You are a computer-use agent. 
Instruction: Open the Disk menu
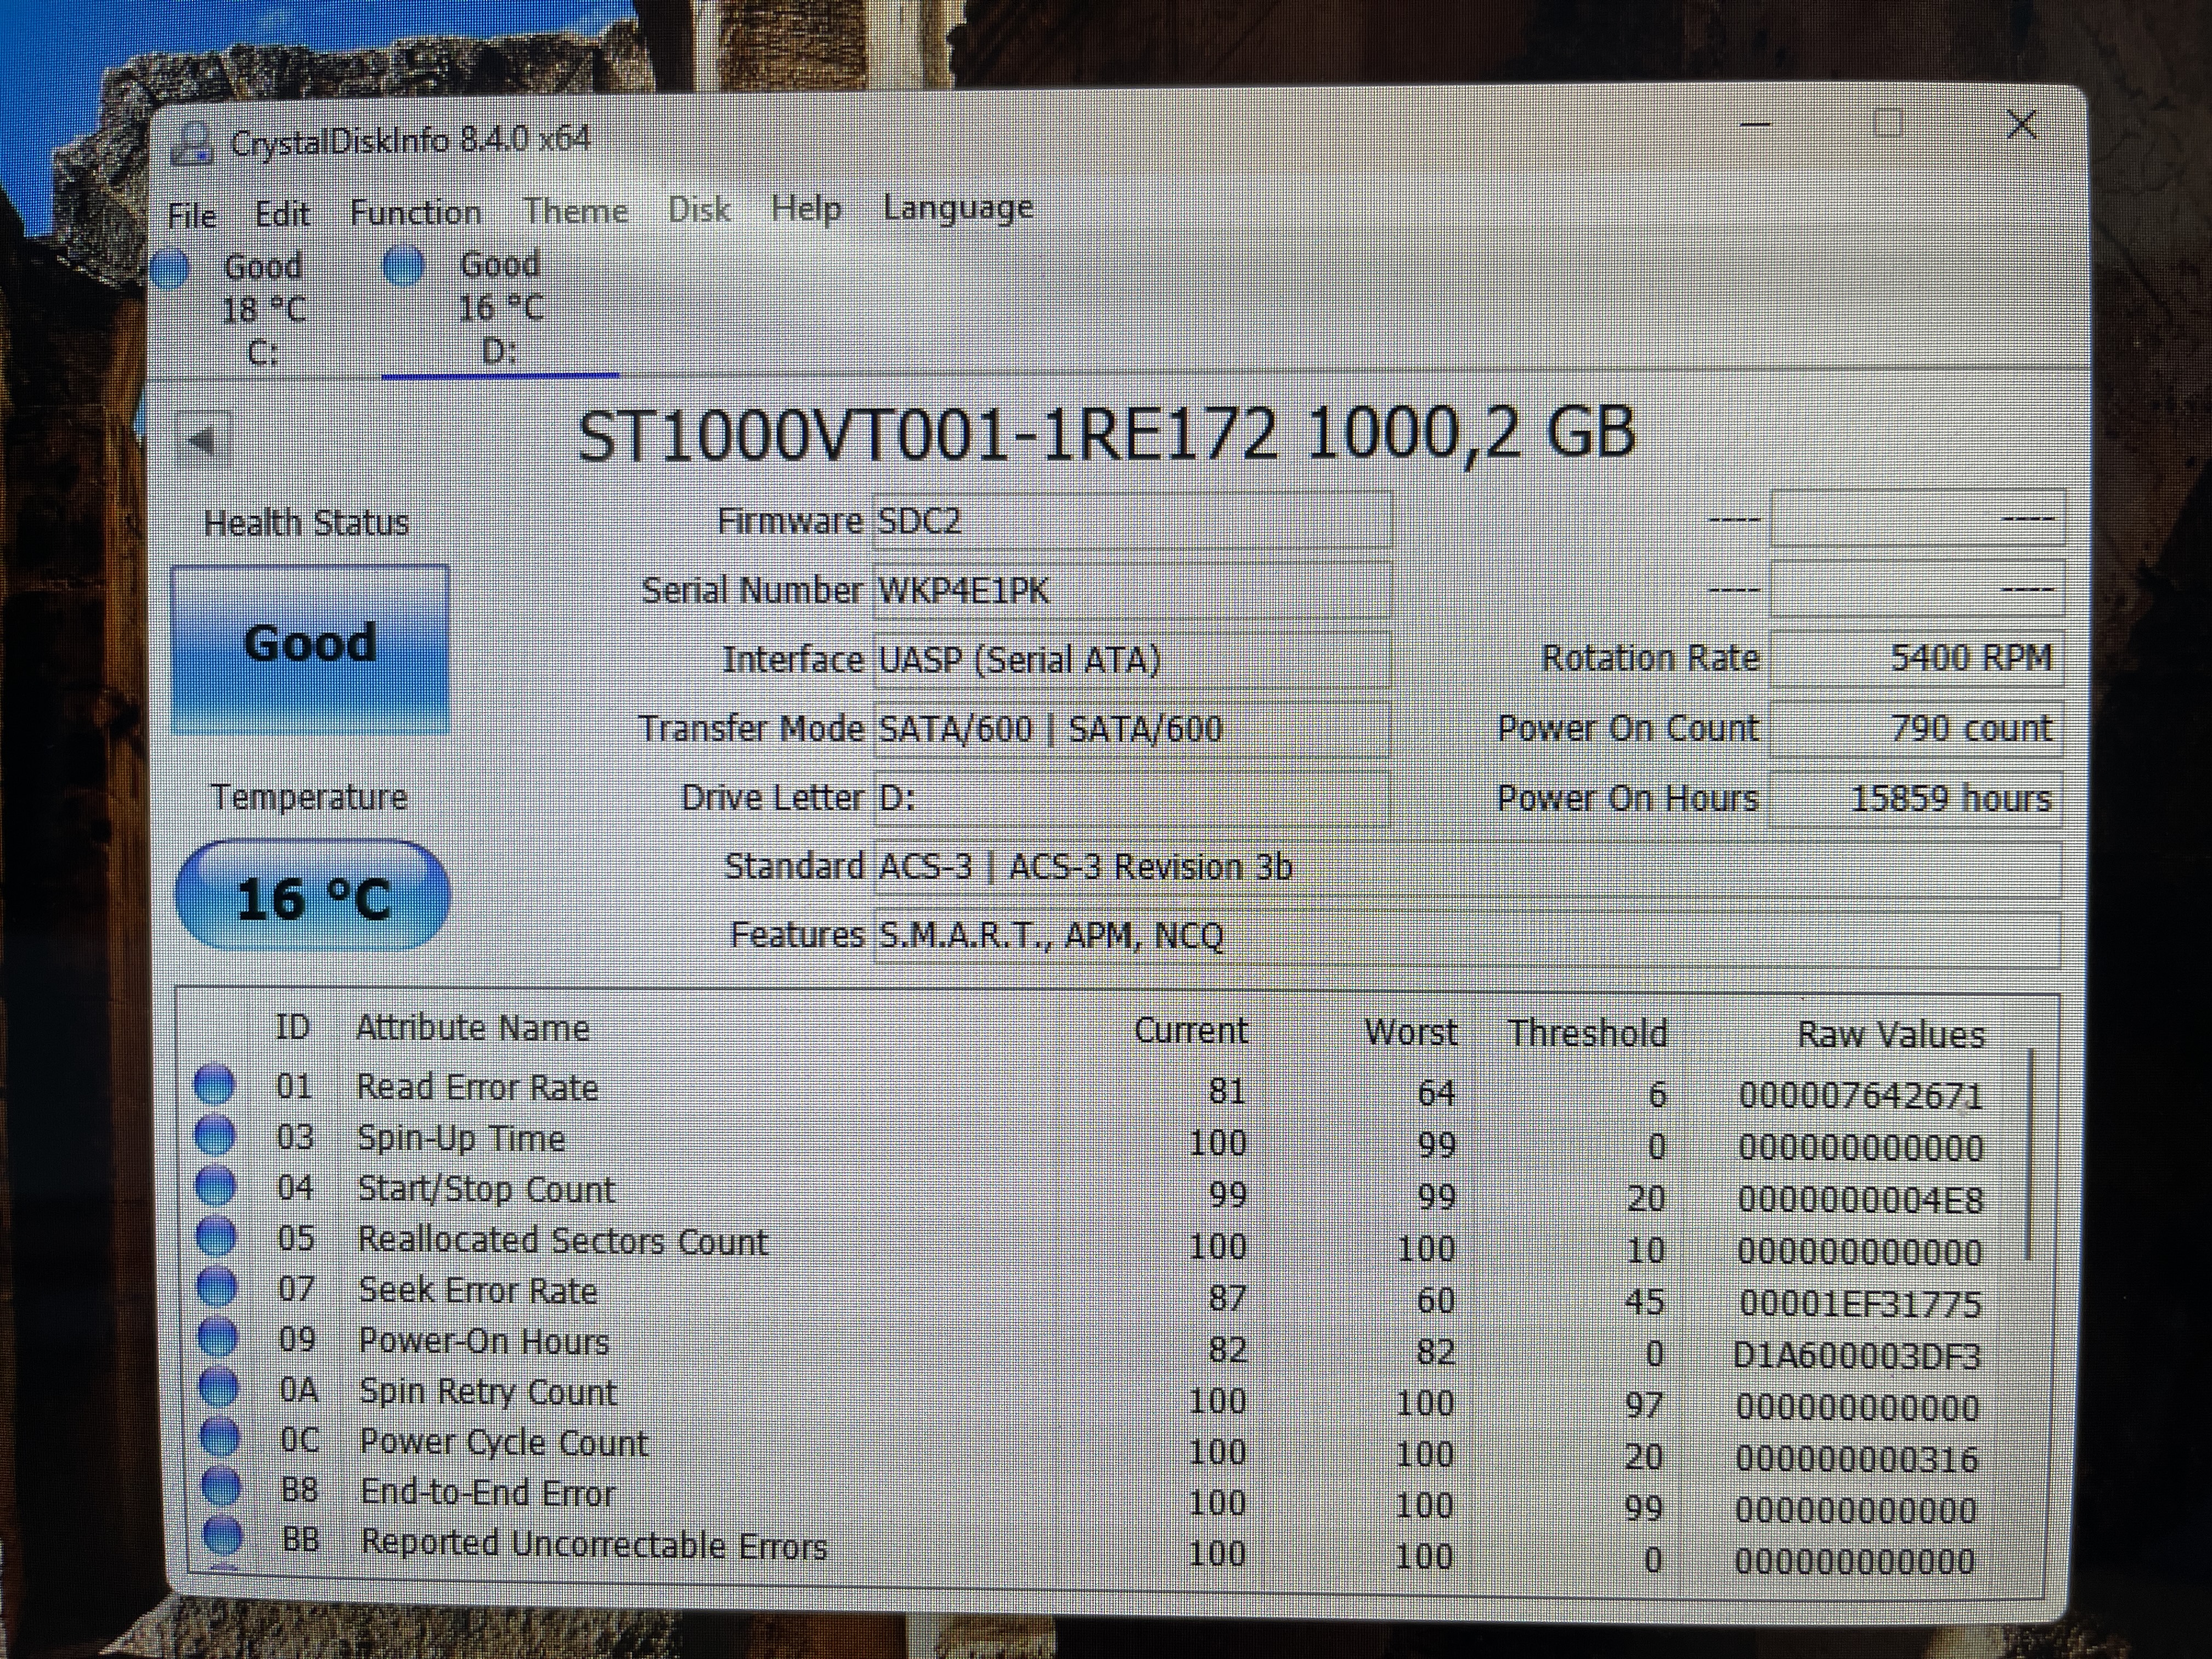[x=699, y=209]
